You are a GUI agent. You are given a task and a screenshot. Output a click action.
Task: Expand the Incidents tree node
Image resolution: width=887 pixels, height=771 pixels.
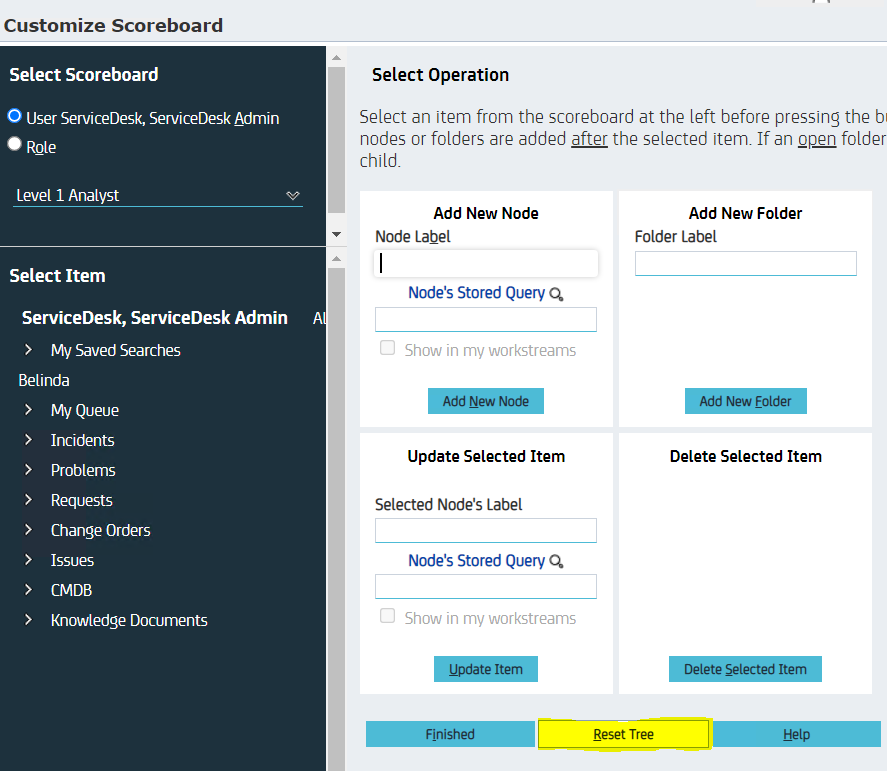pos(29,440)
